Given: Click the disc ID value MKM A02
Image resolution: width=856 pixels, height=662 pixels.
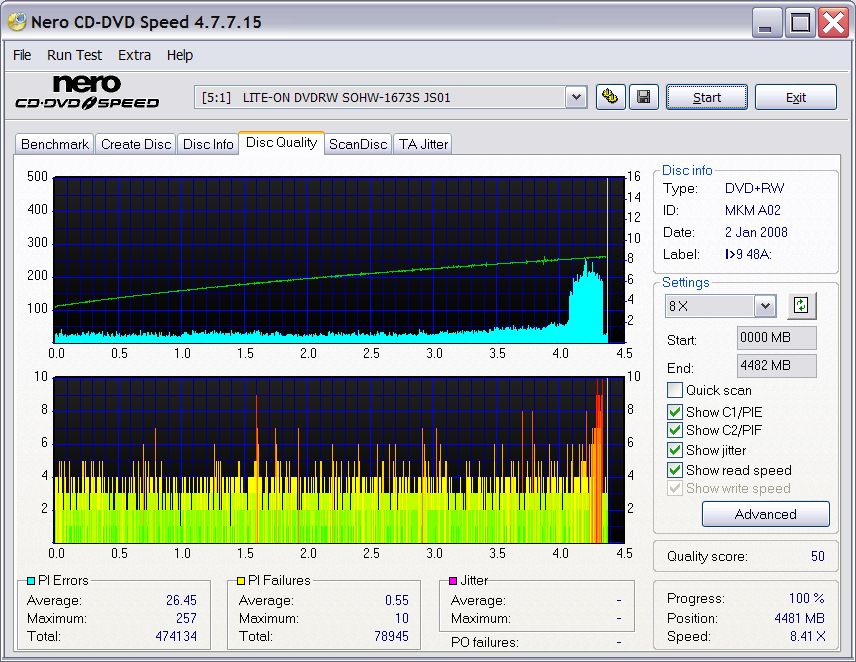Looking at the screenshot, I should (x=753, y=210).
